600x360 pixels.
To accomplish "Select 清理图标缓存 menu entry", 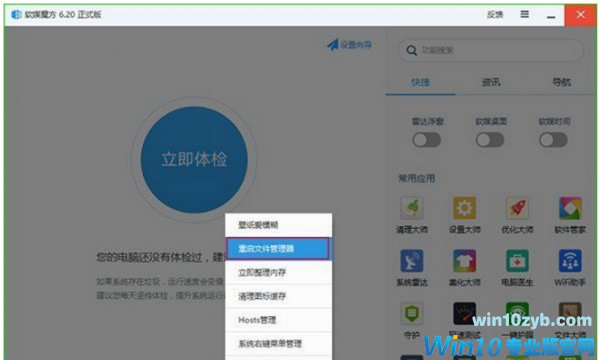I will [x=279, y=296].
